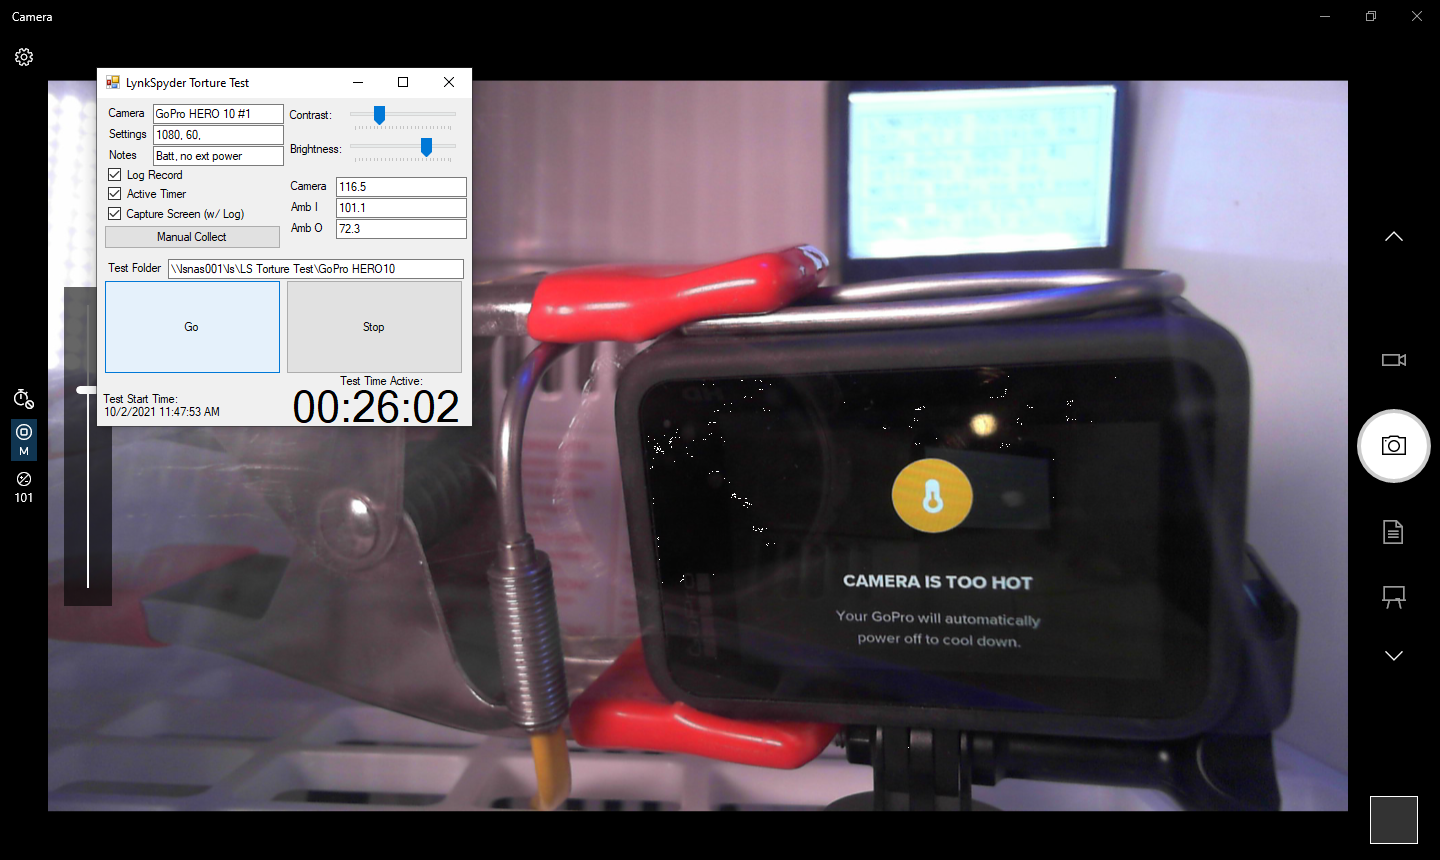Screen dimensions: 1440x860
Task: Enable the photo timer
Action: (x=23, y=399)
